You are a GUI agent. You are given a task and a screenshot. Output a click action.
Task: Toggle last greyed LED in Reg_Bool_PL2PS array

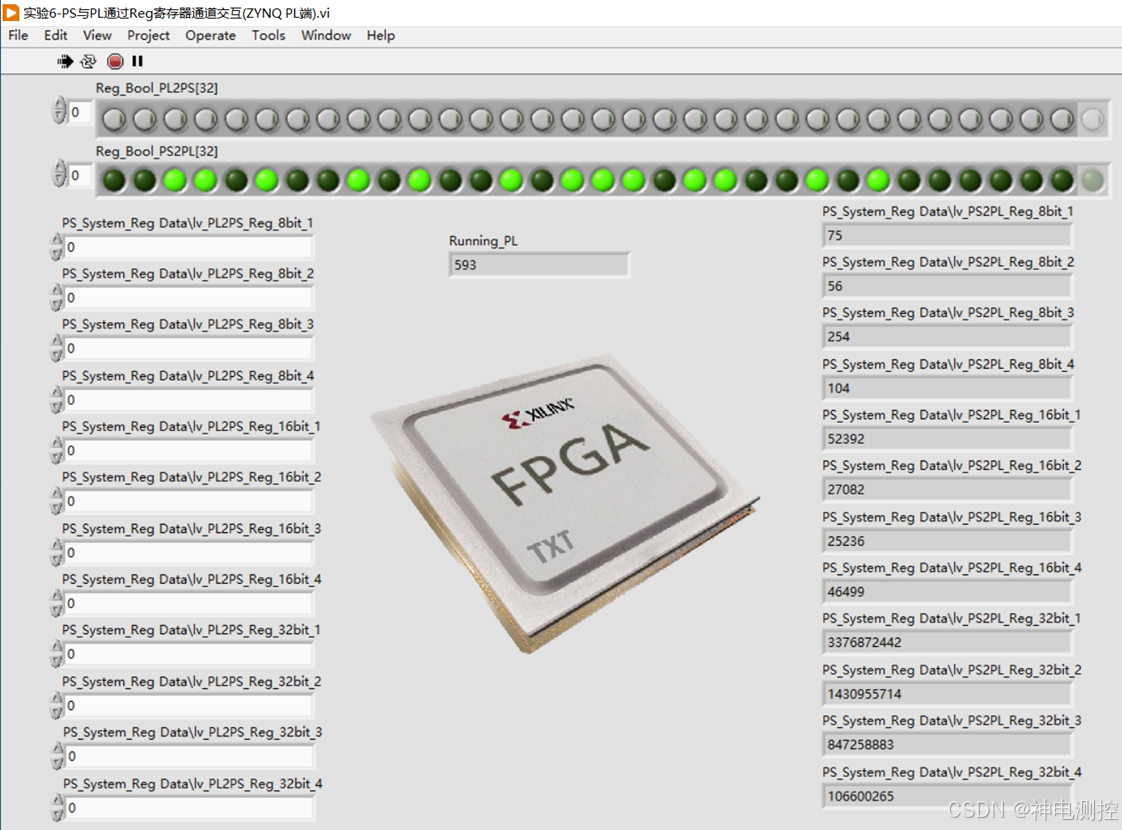[1093, 119]
